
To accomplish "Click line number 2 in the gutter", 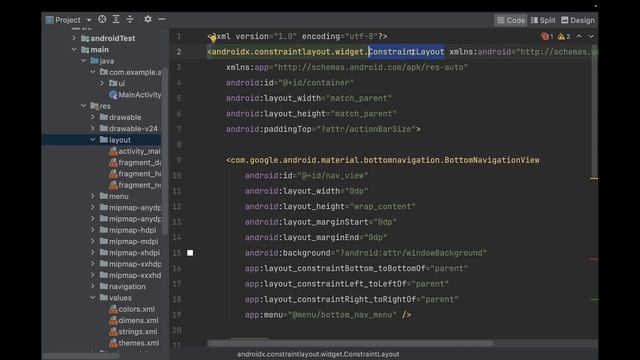I will [179, 52].
